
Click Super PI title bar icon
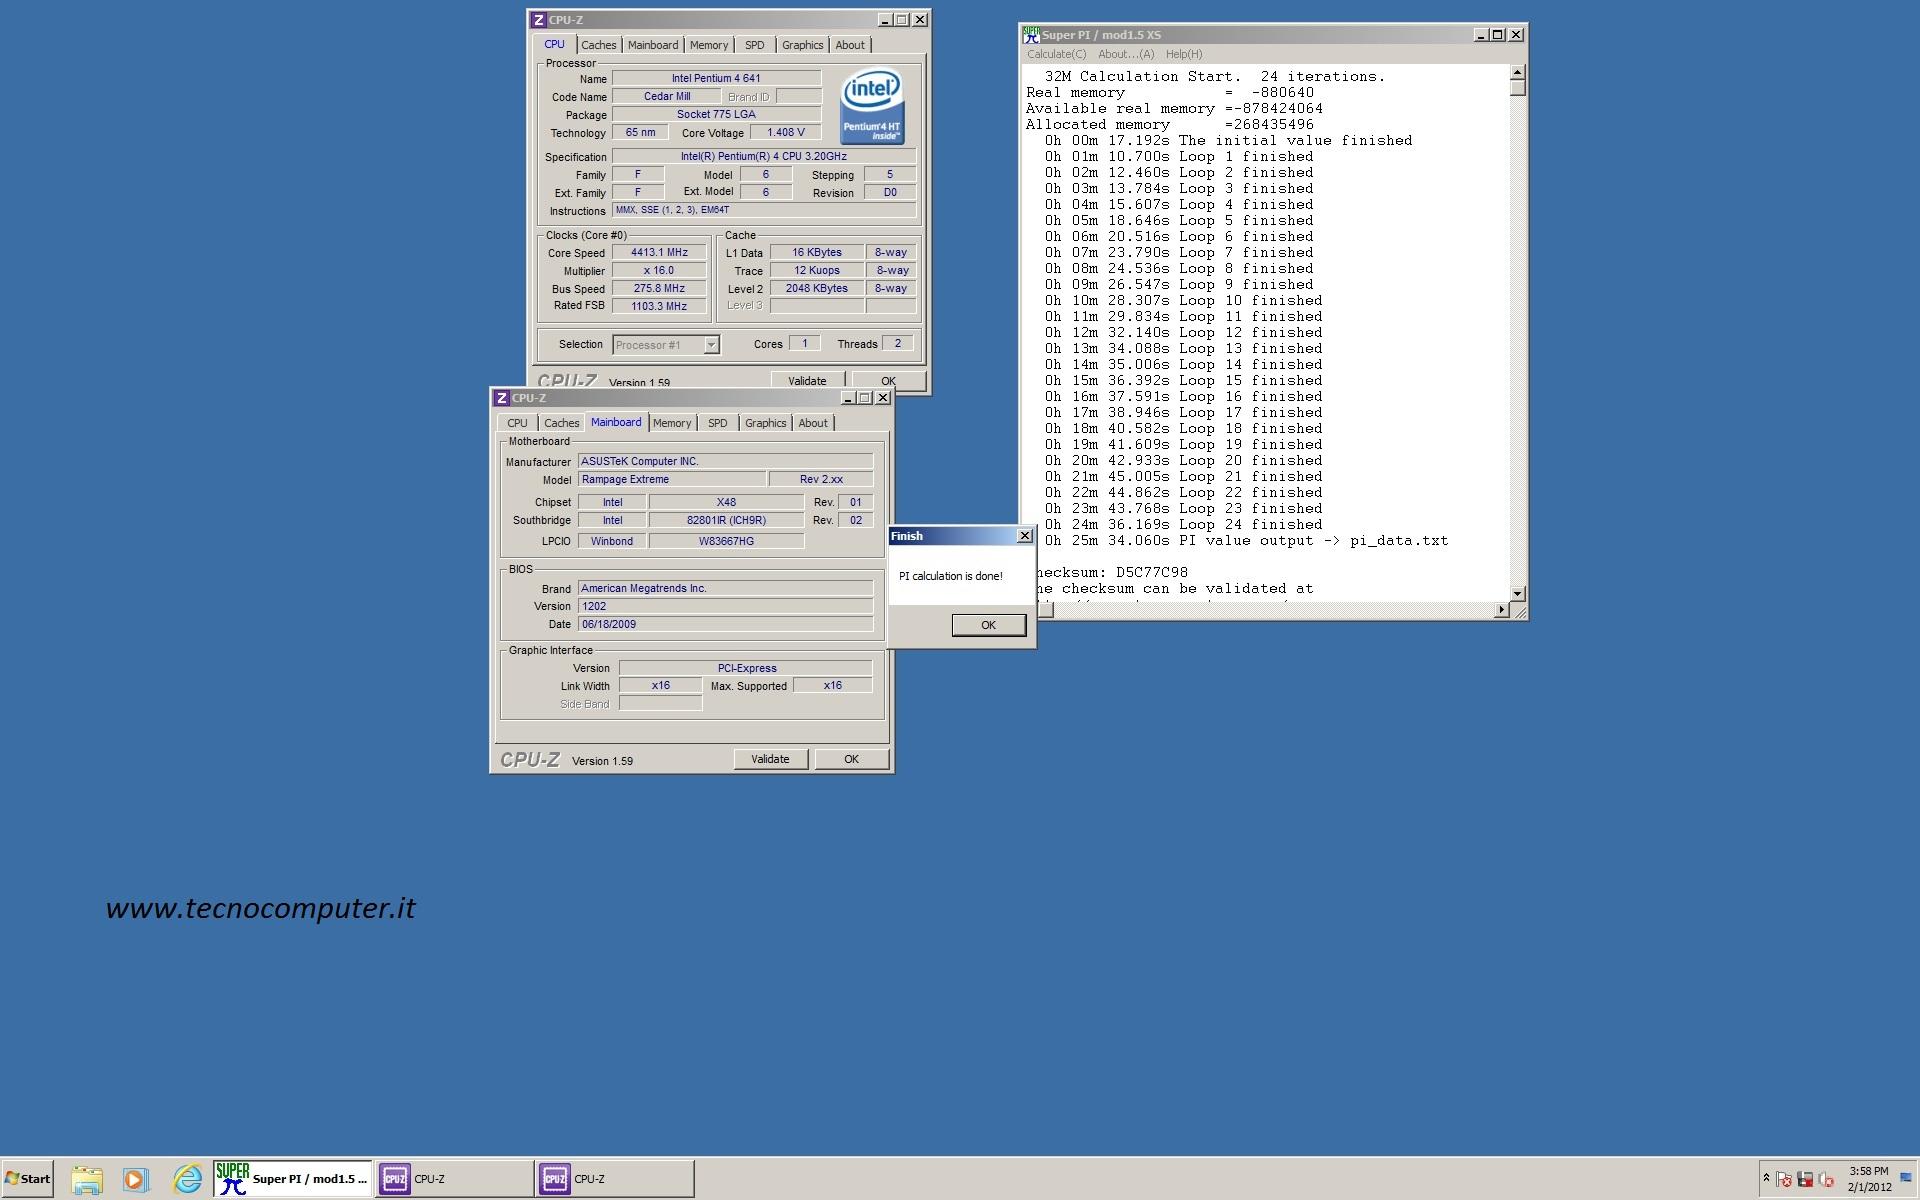pos(1031,34)
